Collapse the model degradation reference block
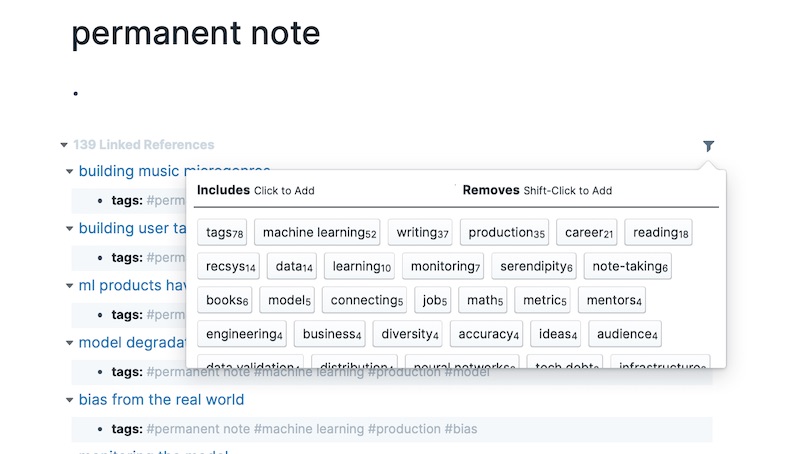This screenshot has height=454, width=800. pos(70,343)
